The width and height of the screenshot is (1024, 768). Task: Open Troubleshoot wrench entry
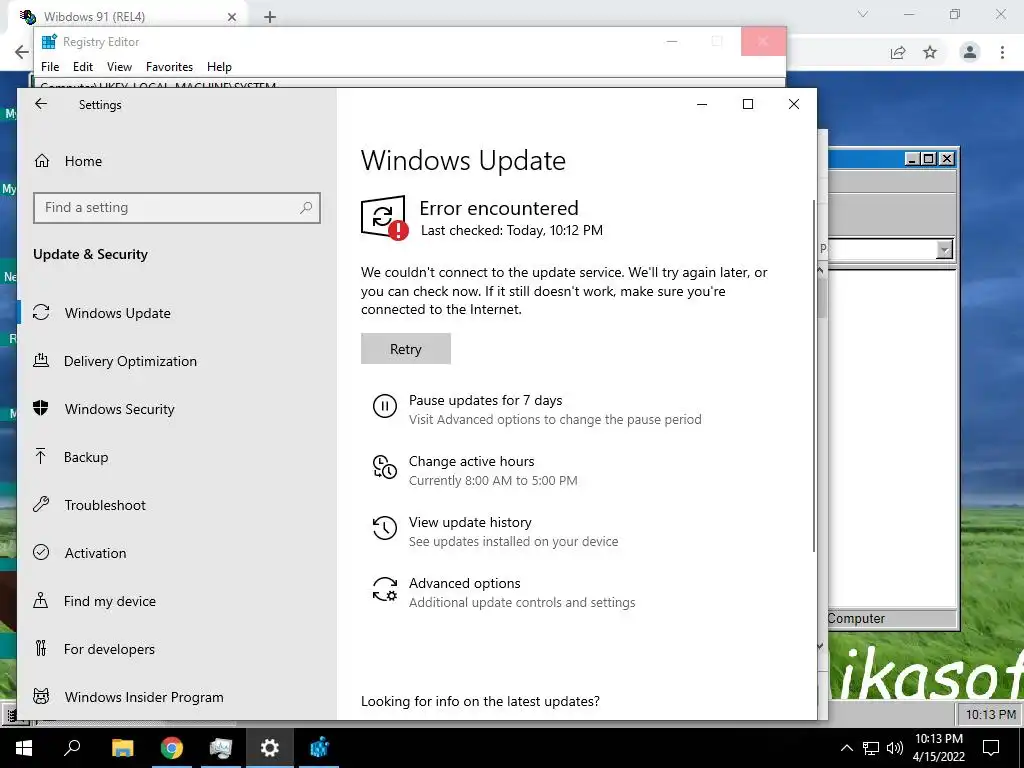click(104, 505)
